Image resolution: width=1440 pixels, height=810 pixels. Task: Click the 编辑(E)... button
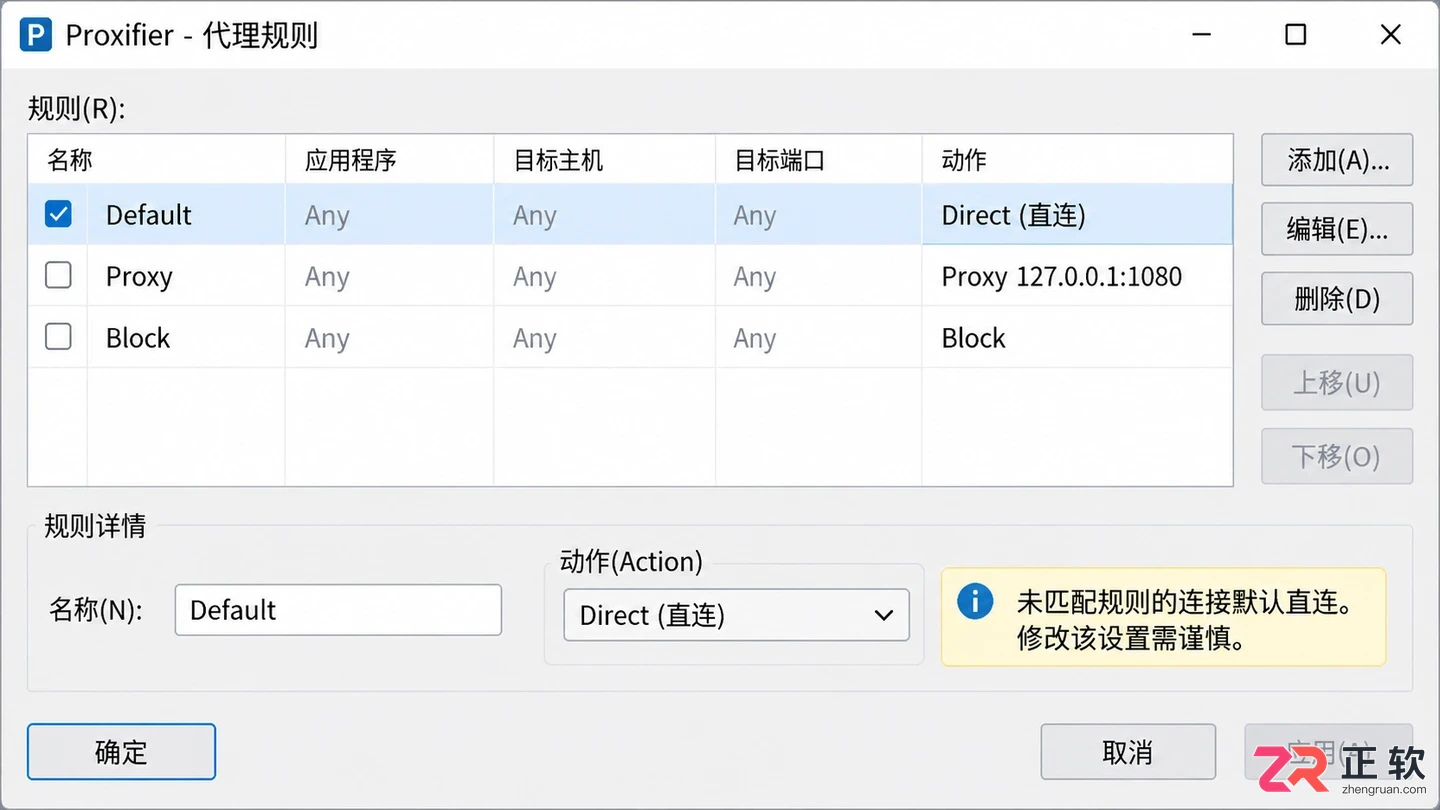click(1337, 229)
